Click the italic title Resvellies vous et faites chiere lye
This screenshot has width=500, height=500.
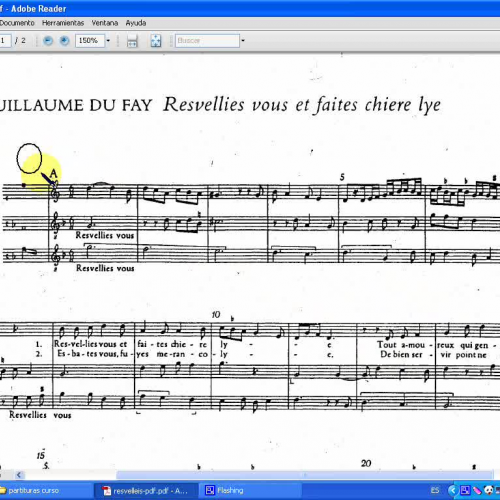tap(302, 105)
